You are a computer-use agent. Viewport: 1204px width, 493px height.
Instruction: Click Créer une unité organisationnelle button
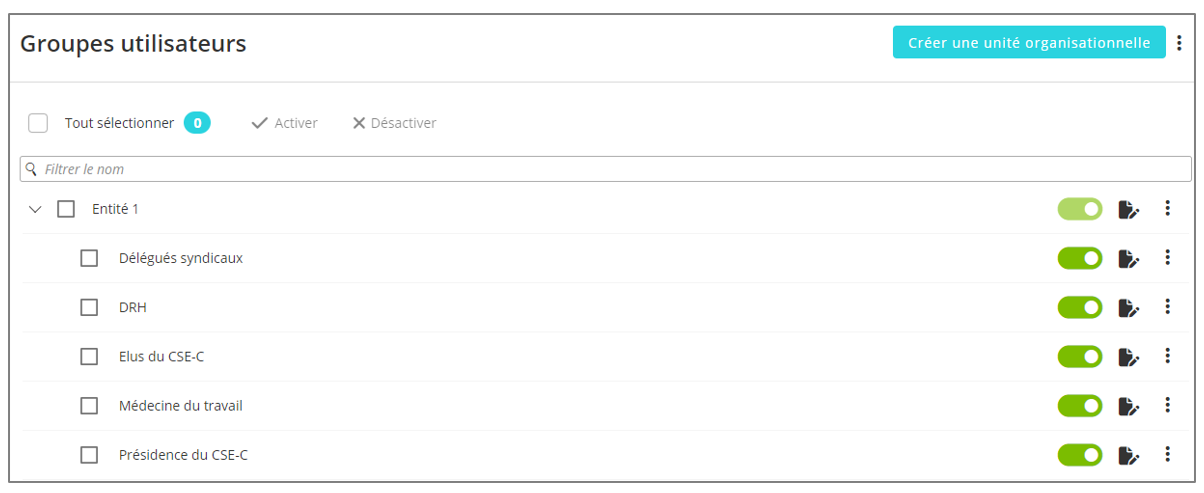1029,42
